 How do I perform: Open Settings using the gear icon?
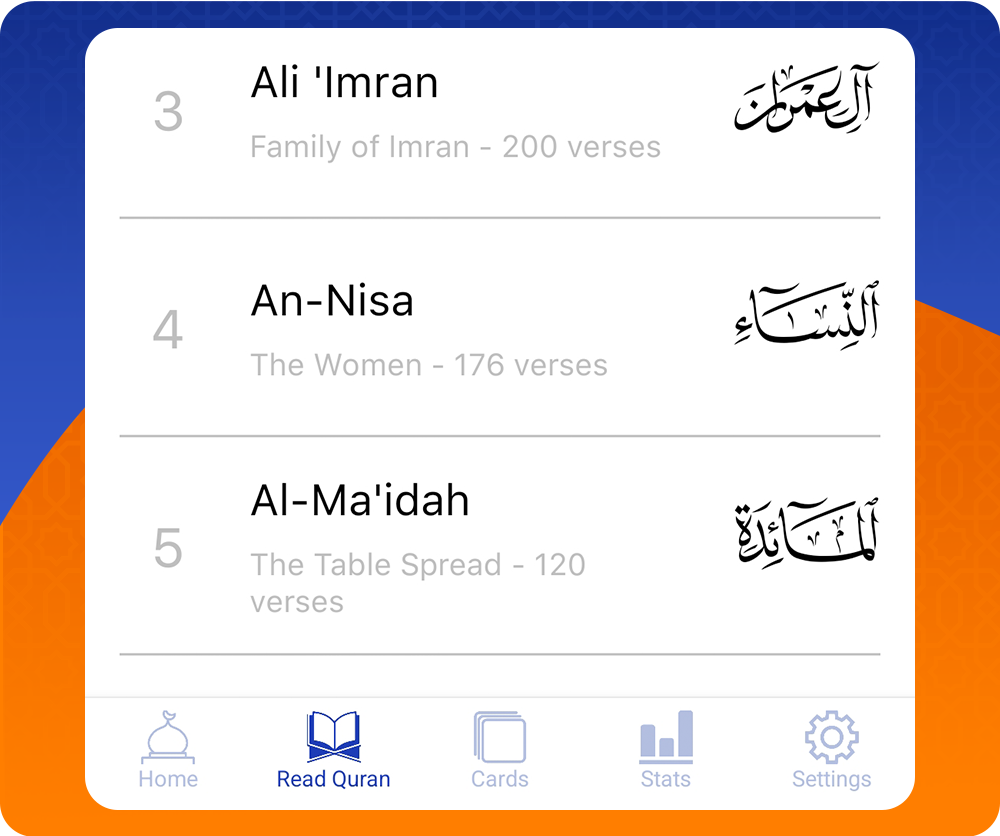click(x=831, y=735)
